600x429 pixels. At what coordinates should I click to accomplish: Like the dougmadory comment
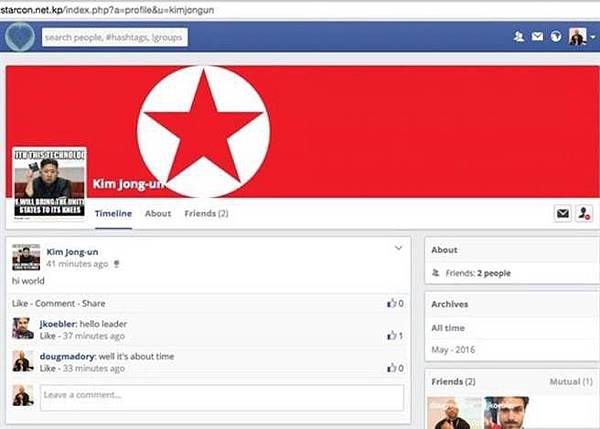(x=48, y=369)
